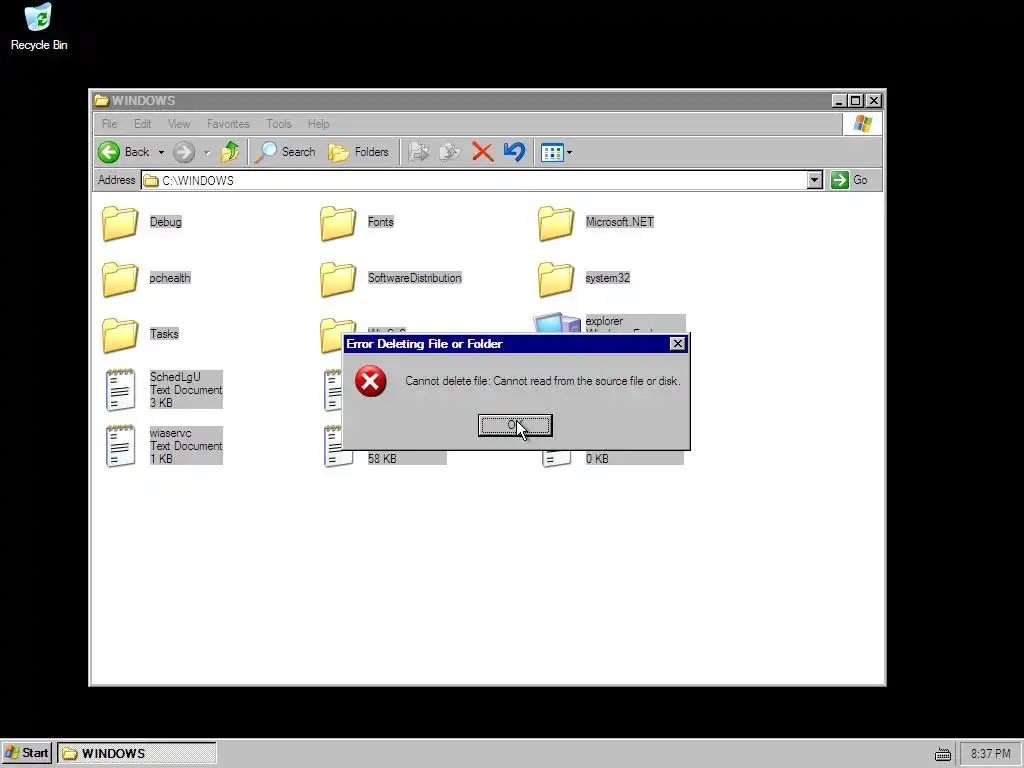This screenshot has width=1024, height=768.
Task: Minimize the WINDOWS explorer window
Action: (x=840, y=101)
